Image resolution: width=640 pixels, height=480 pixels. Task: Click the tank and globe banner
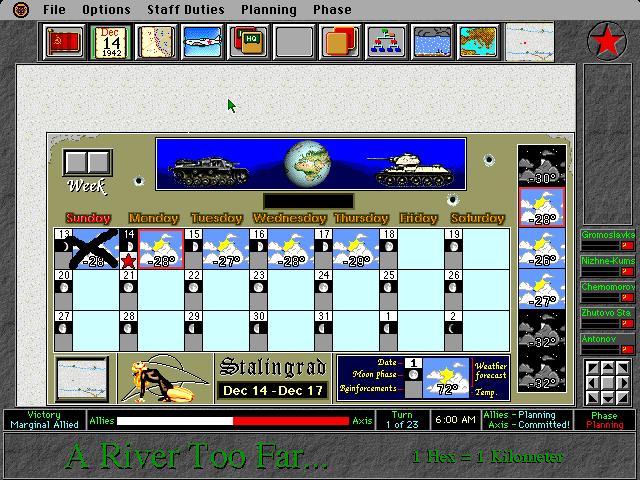click(x=311, y=164)
